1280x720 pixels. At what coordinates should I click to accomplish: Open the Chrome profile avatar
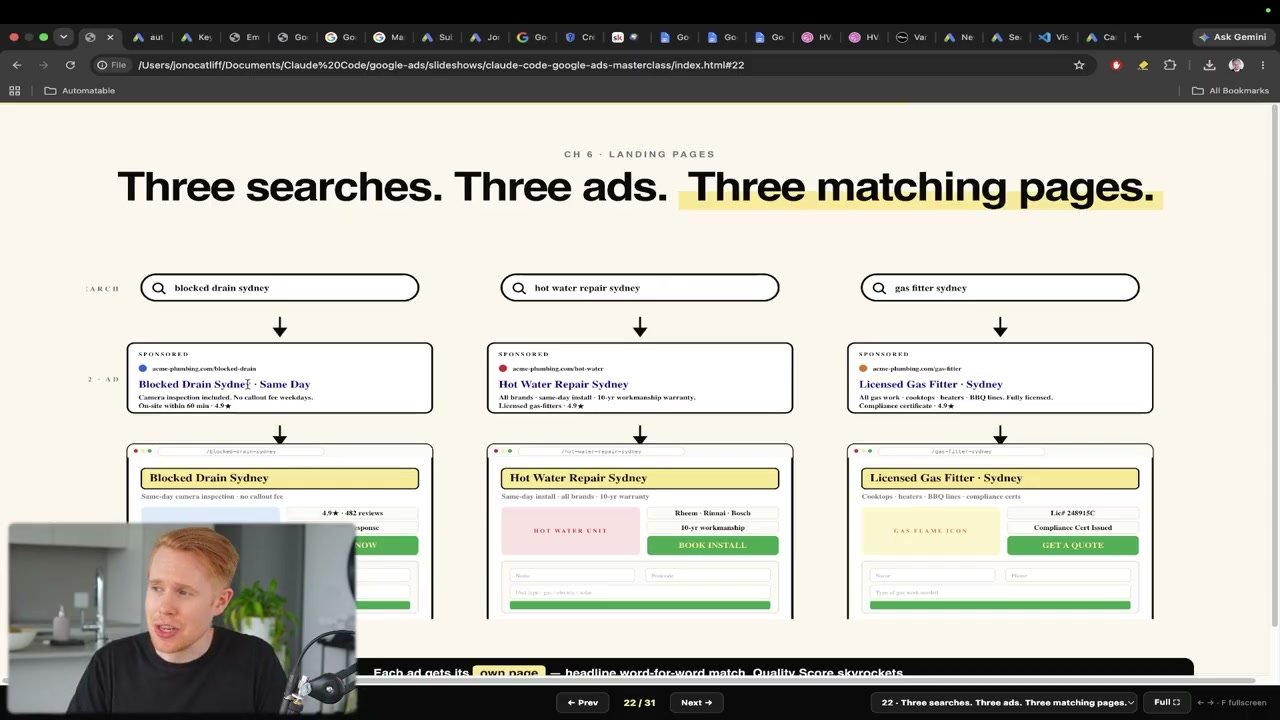1236,65
